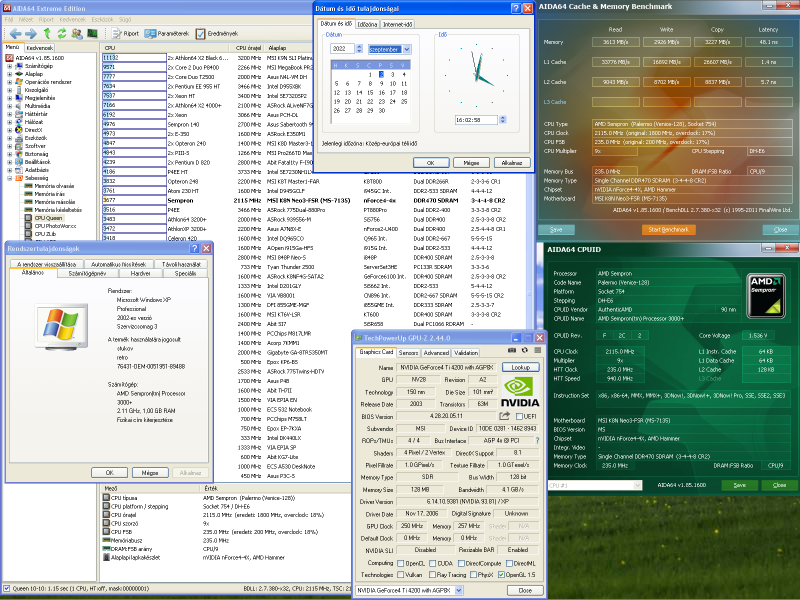
Task: Click the Lookup button in GPU-Z
Action: (x=520, y=367)
